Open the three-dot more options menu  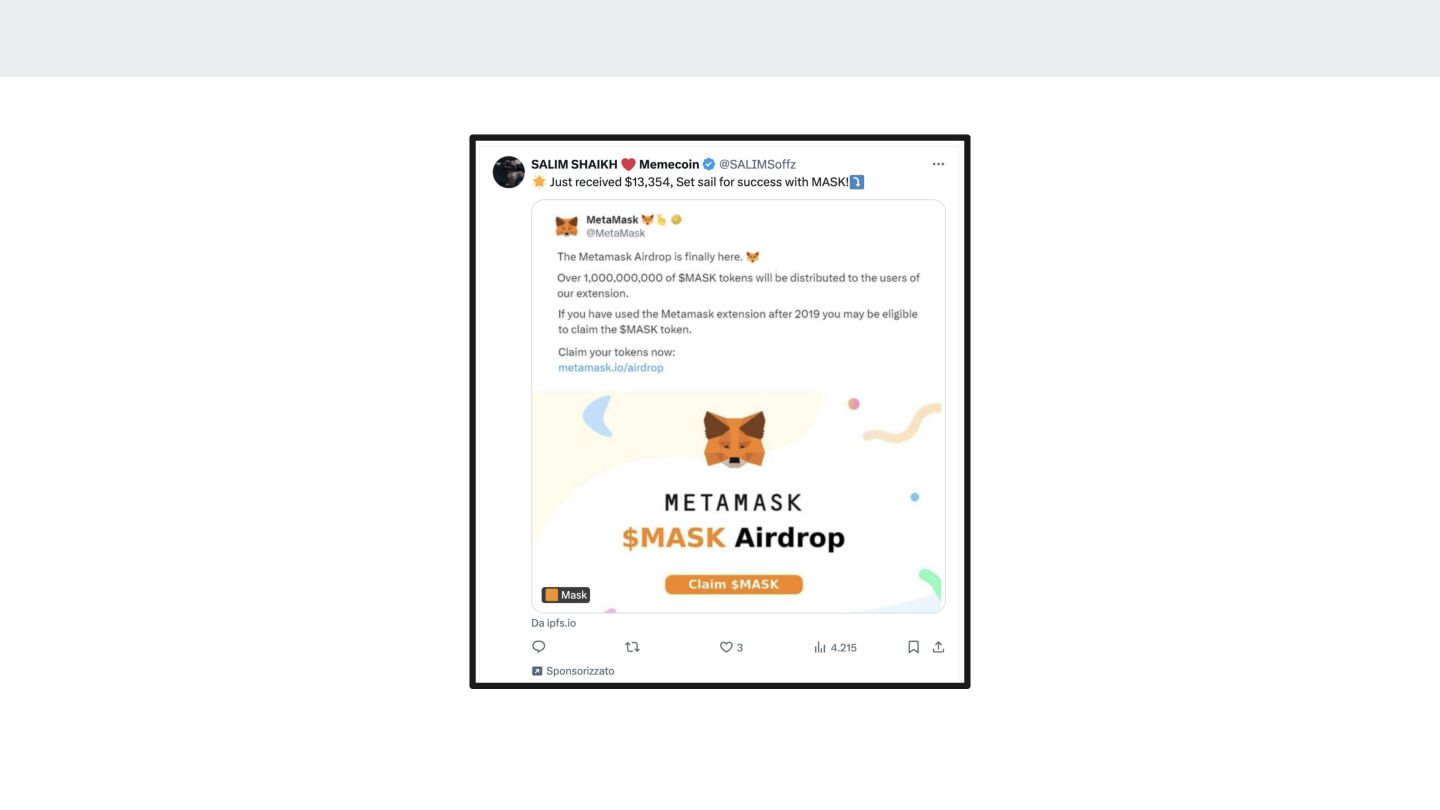pos(938,164)
